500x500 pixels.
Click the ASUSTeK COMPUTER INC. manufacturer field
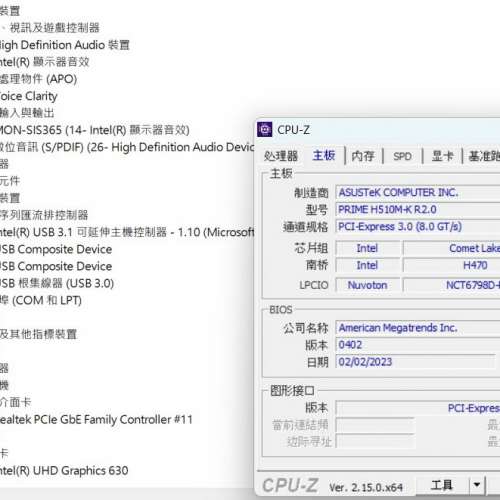click(418, 192)
